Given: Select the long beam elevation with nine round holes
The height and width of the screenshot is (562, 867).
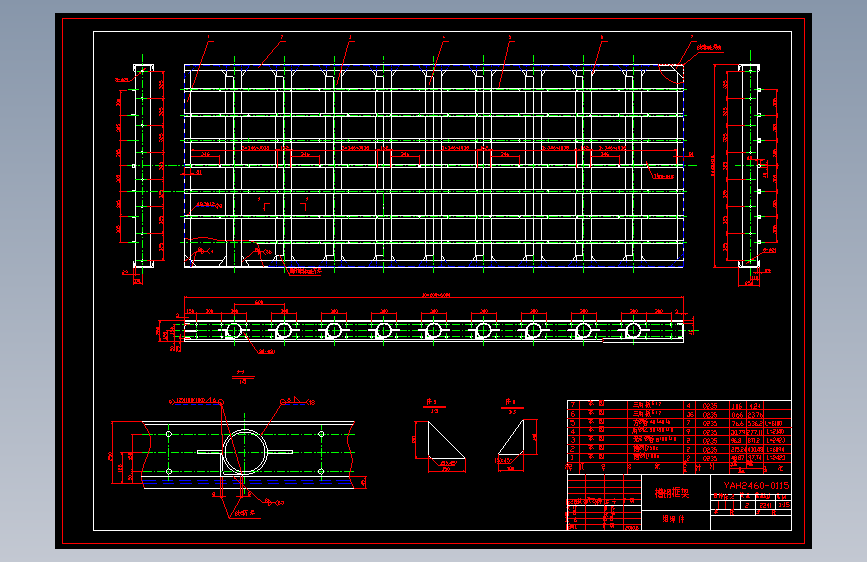Looking at the screenshot, I should click(434, 331).
